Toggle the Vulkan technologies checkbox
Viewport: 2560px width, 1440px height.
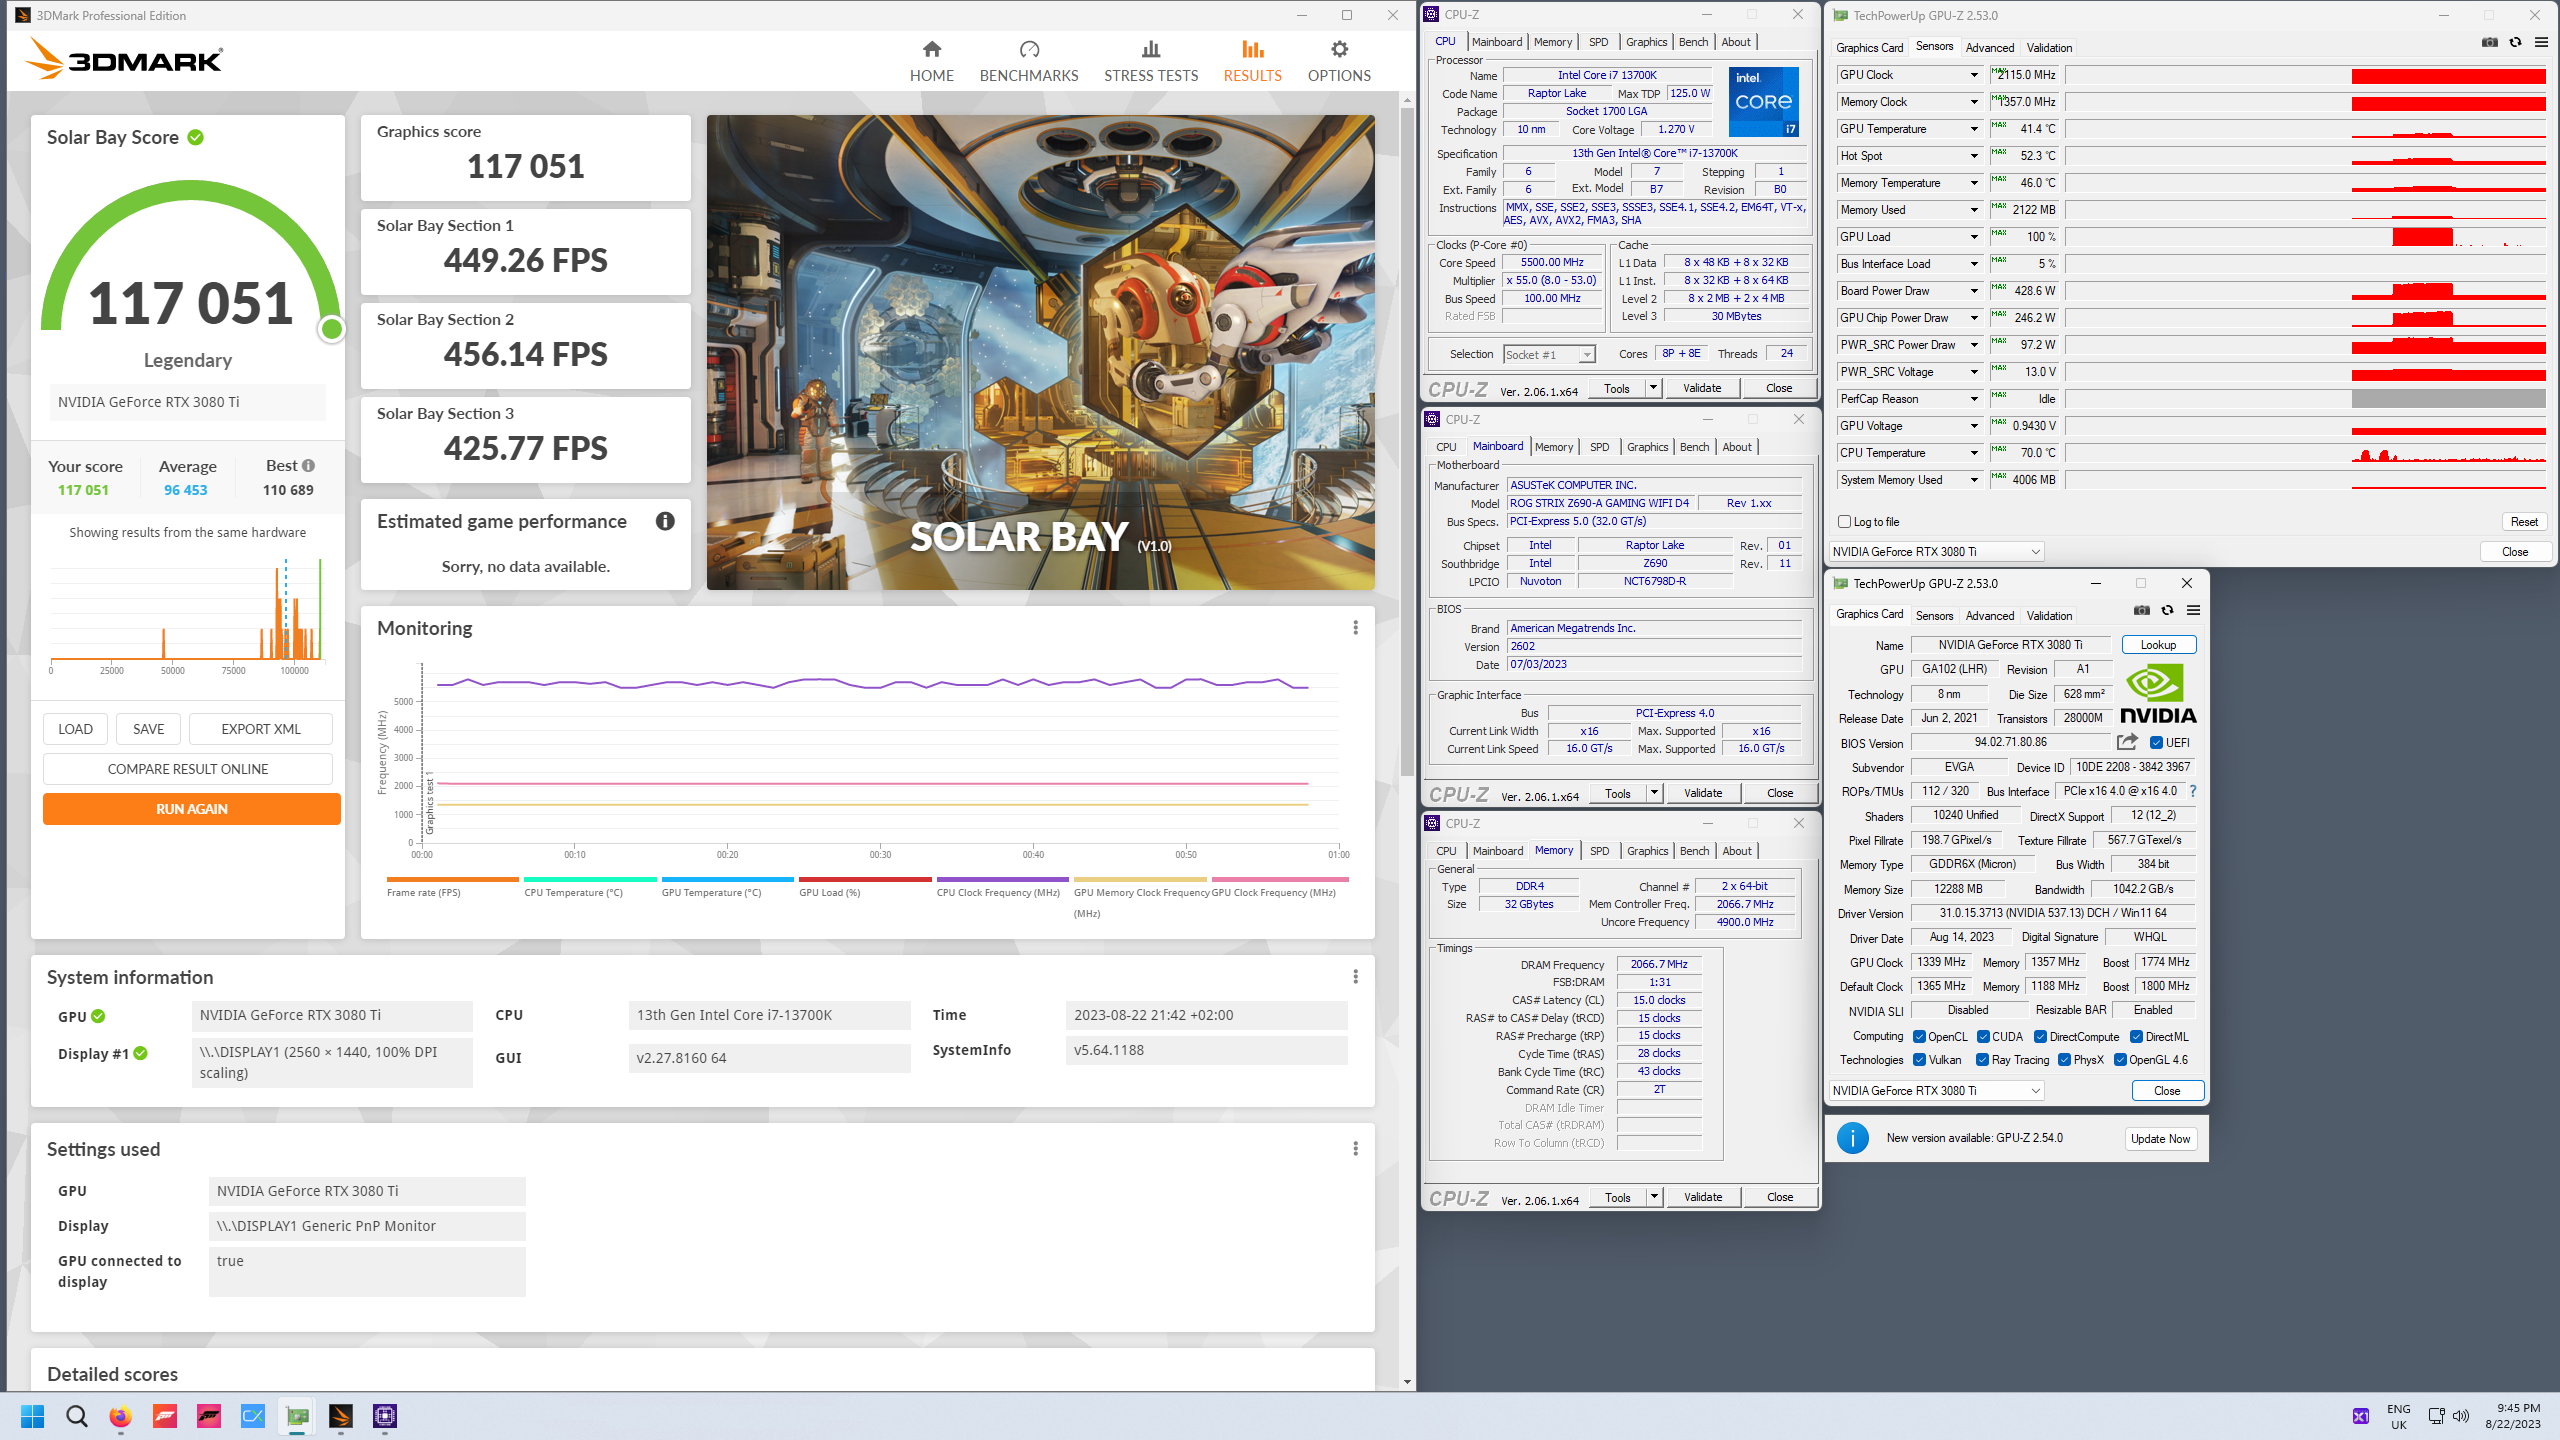[x=1920, y=1060]
